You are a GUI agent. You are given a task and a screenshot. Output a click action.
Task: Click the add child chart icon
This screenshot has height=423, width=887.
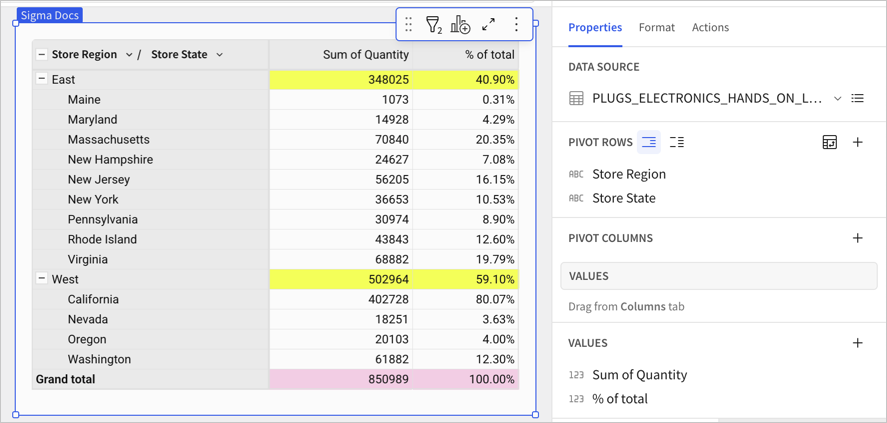[x=460, y=24]
